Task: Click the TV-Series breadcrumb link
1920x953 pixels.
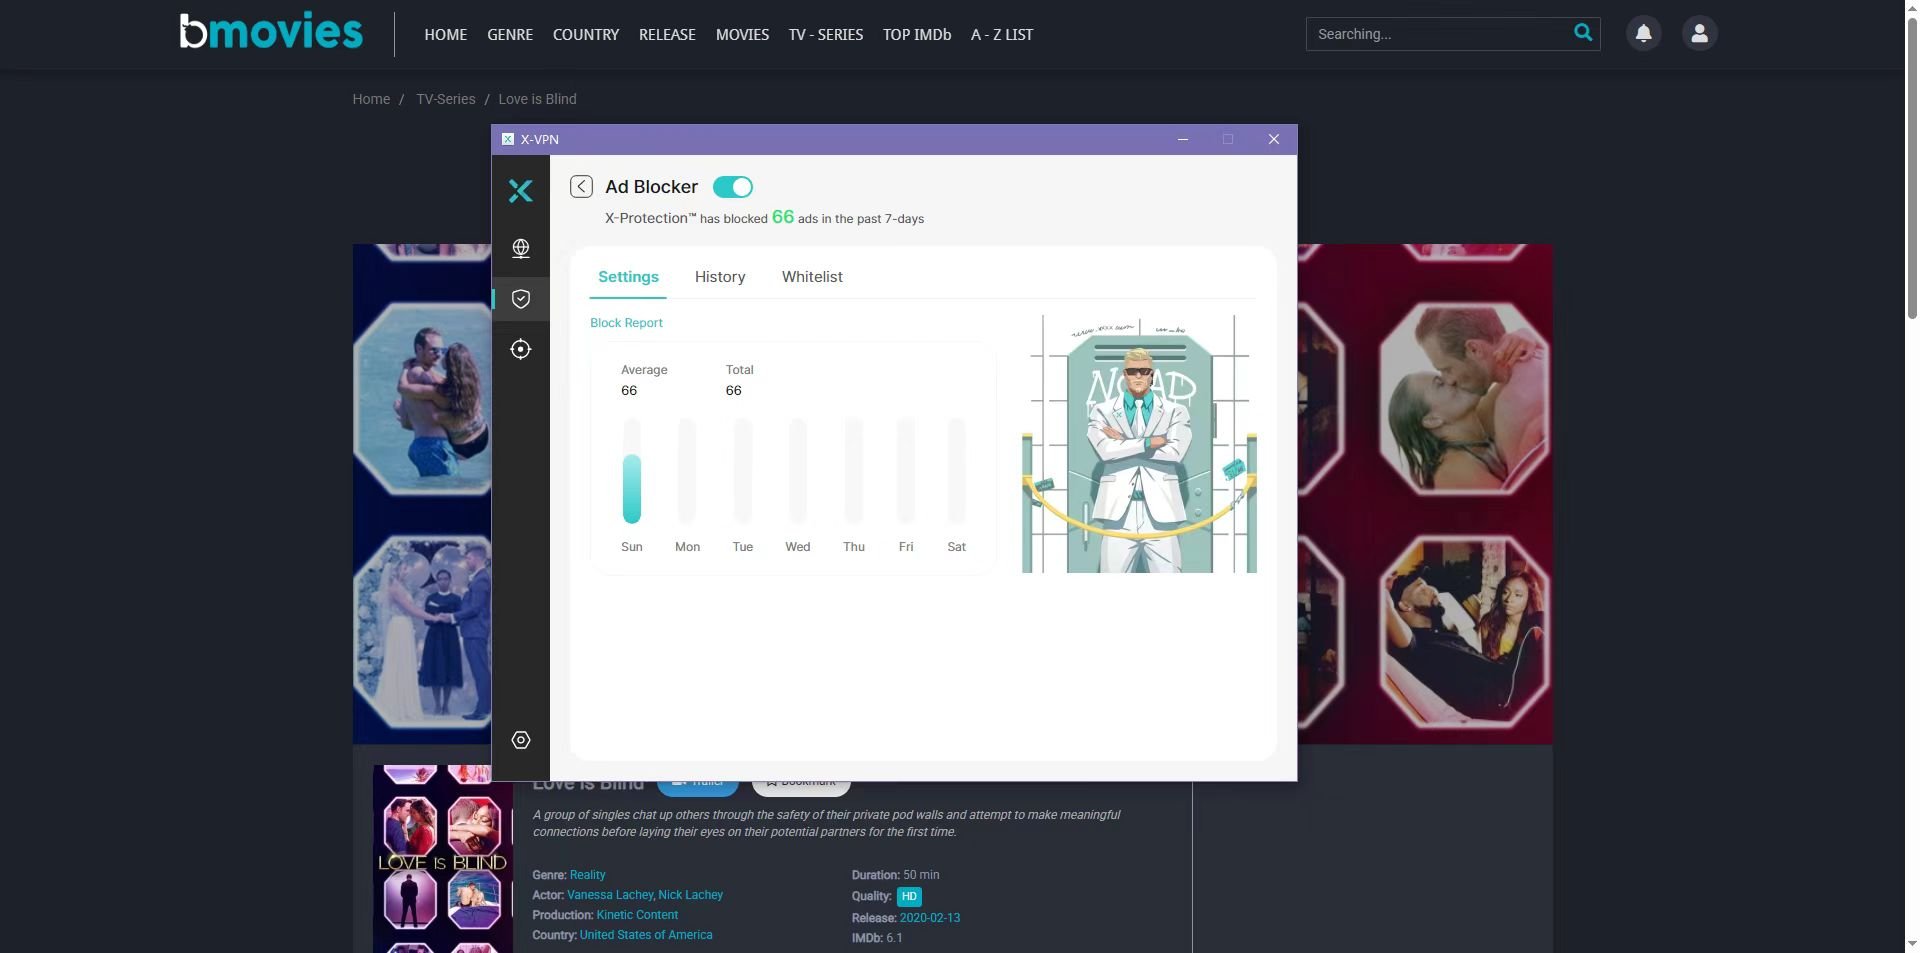Action: [x=446, y=99]
